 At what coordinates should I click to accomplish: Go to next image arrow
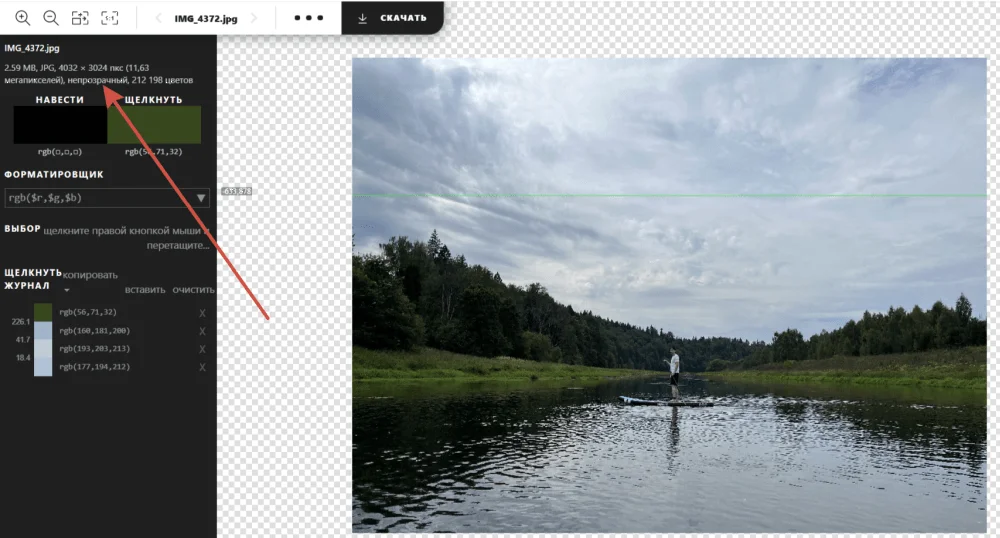coord(254,18)
